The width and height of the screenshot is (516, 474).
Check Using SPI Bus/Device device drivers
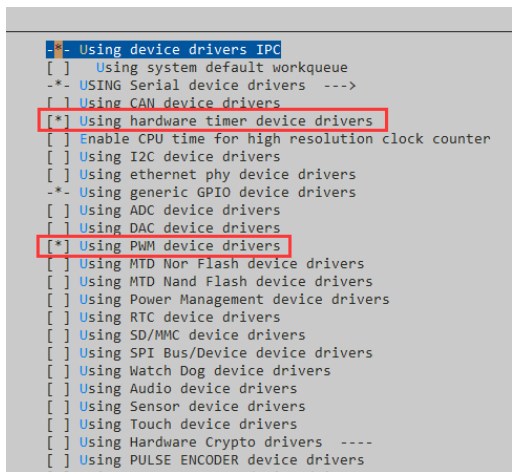coord(210,353)
